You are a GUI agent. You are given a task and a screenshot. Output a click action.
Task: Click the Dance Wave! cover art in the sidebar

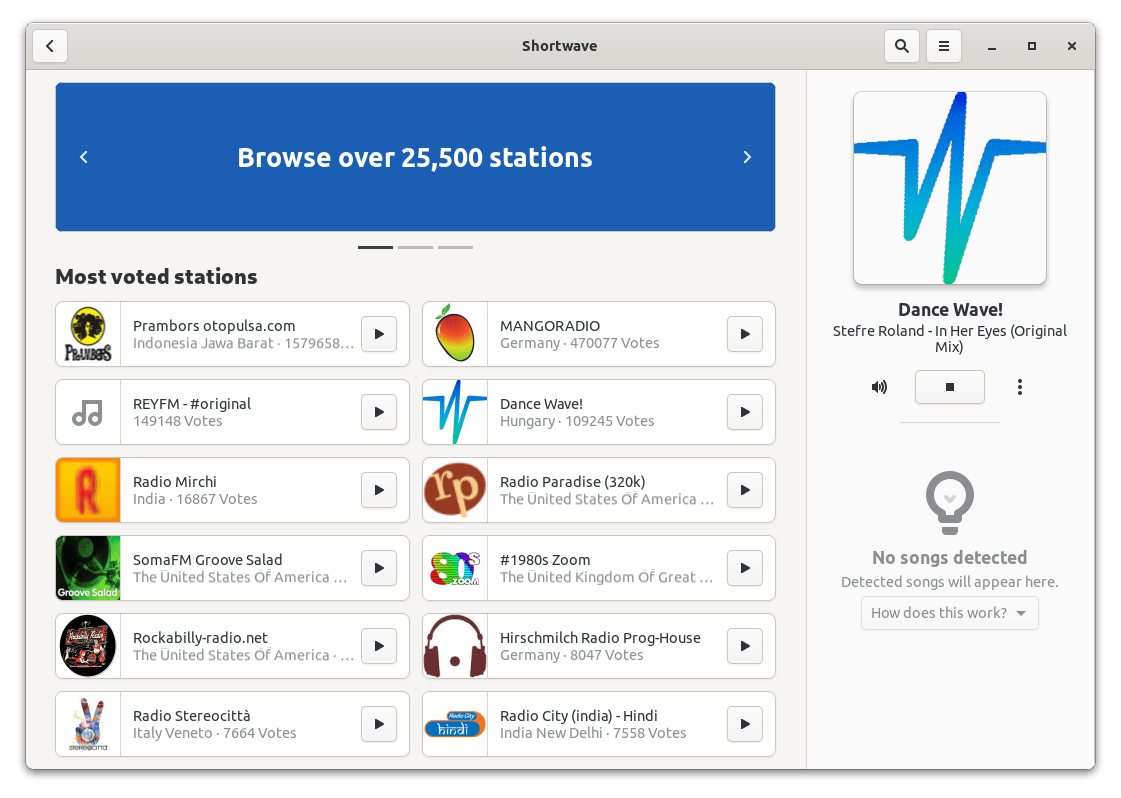tap(949, 188)
